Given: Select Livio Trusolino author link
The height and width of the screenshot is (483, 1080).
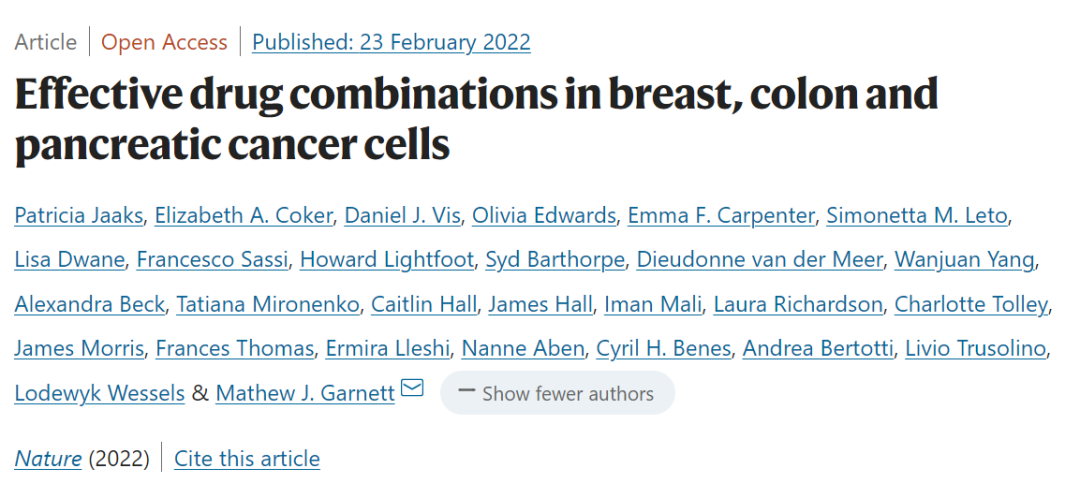Looking at the screenshot, I should pos(975,349).
